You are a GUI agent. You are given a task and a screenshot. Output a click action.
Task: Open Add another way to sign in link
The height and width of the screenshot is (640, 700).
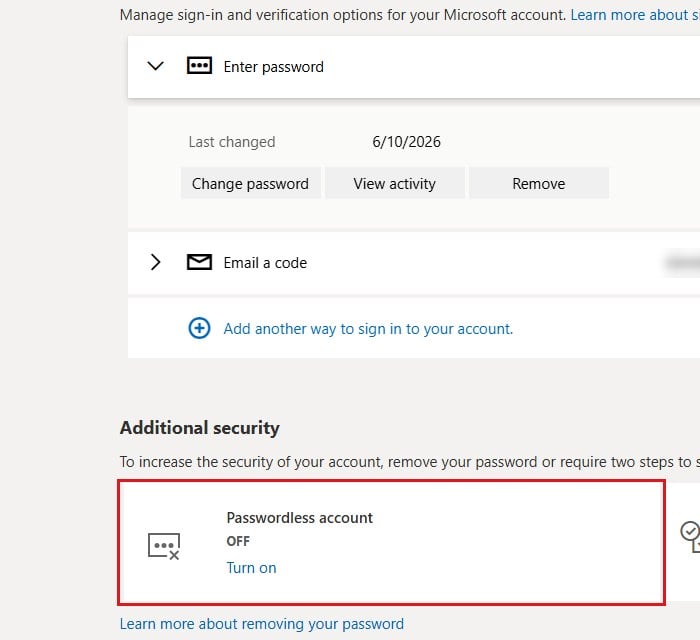point(368,329)
